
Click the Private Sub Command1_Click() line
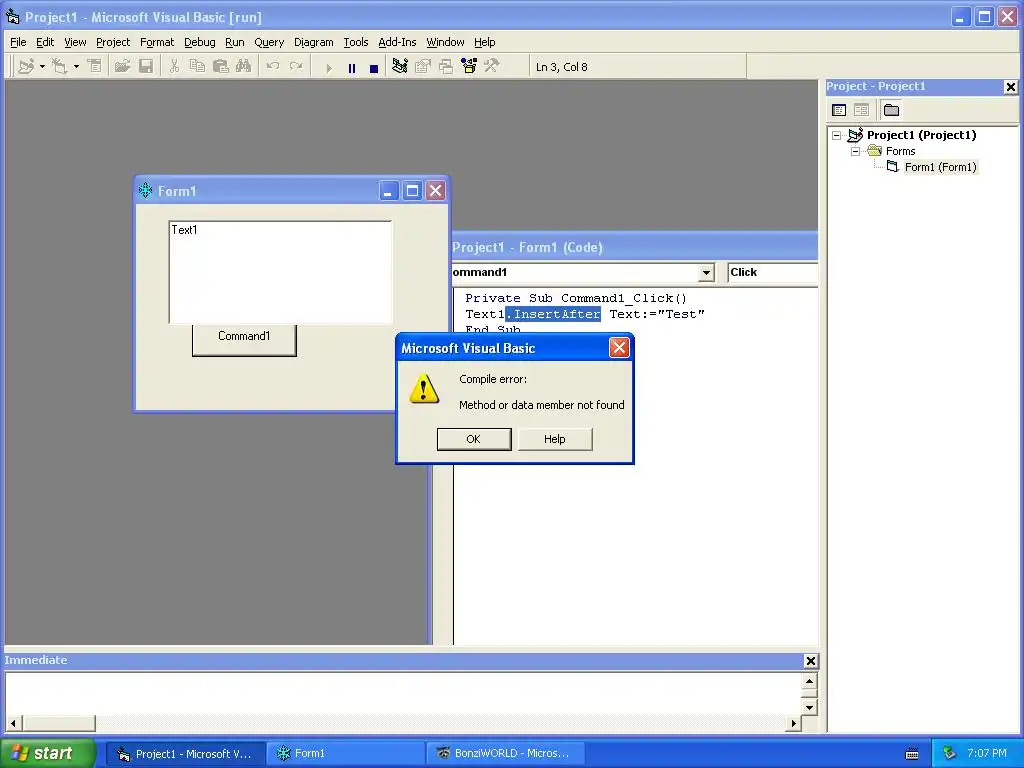coord(576,298)
